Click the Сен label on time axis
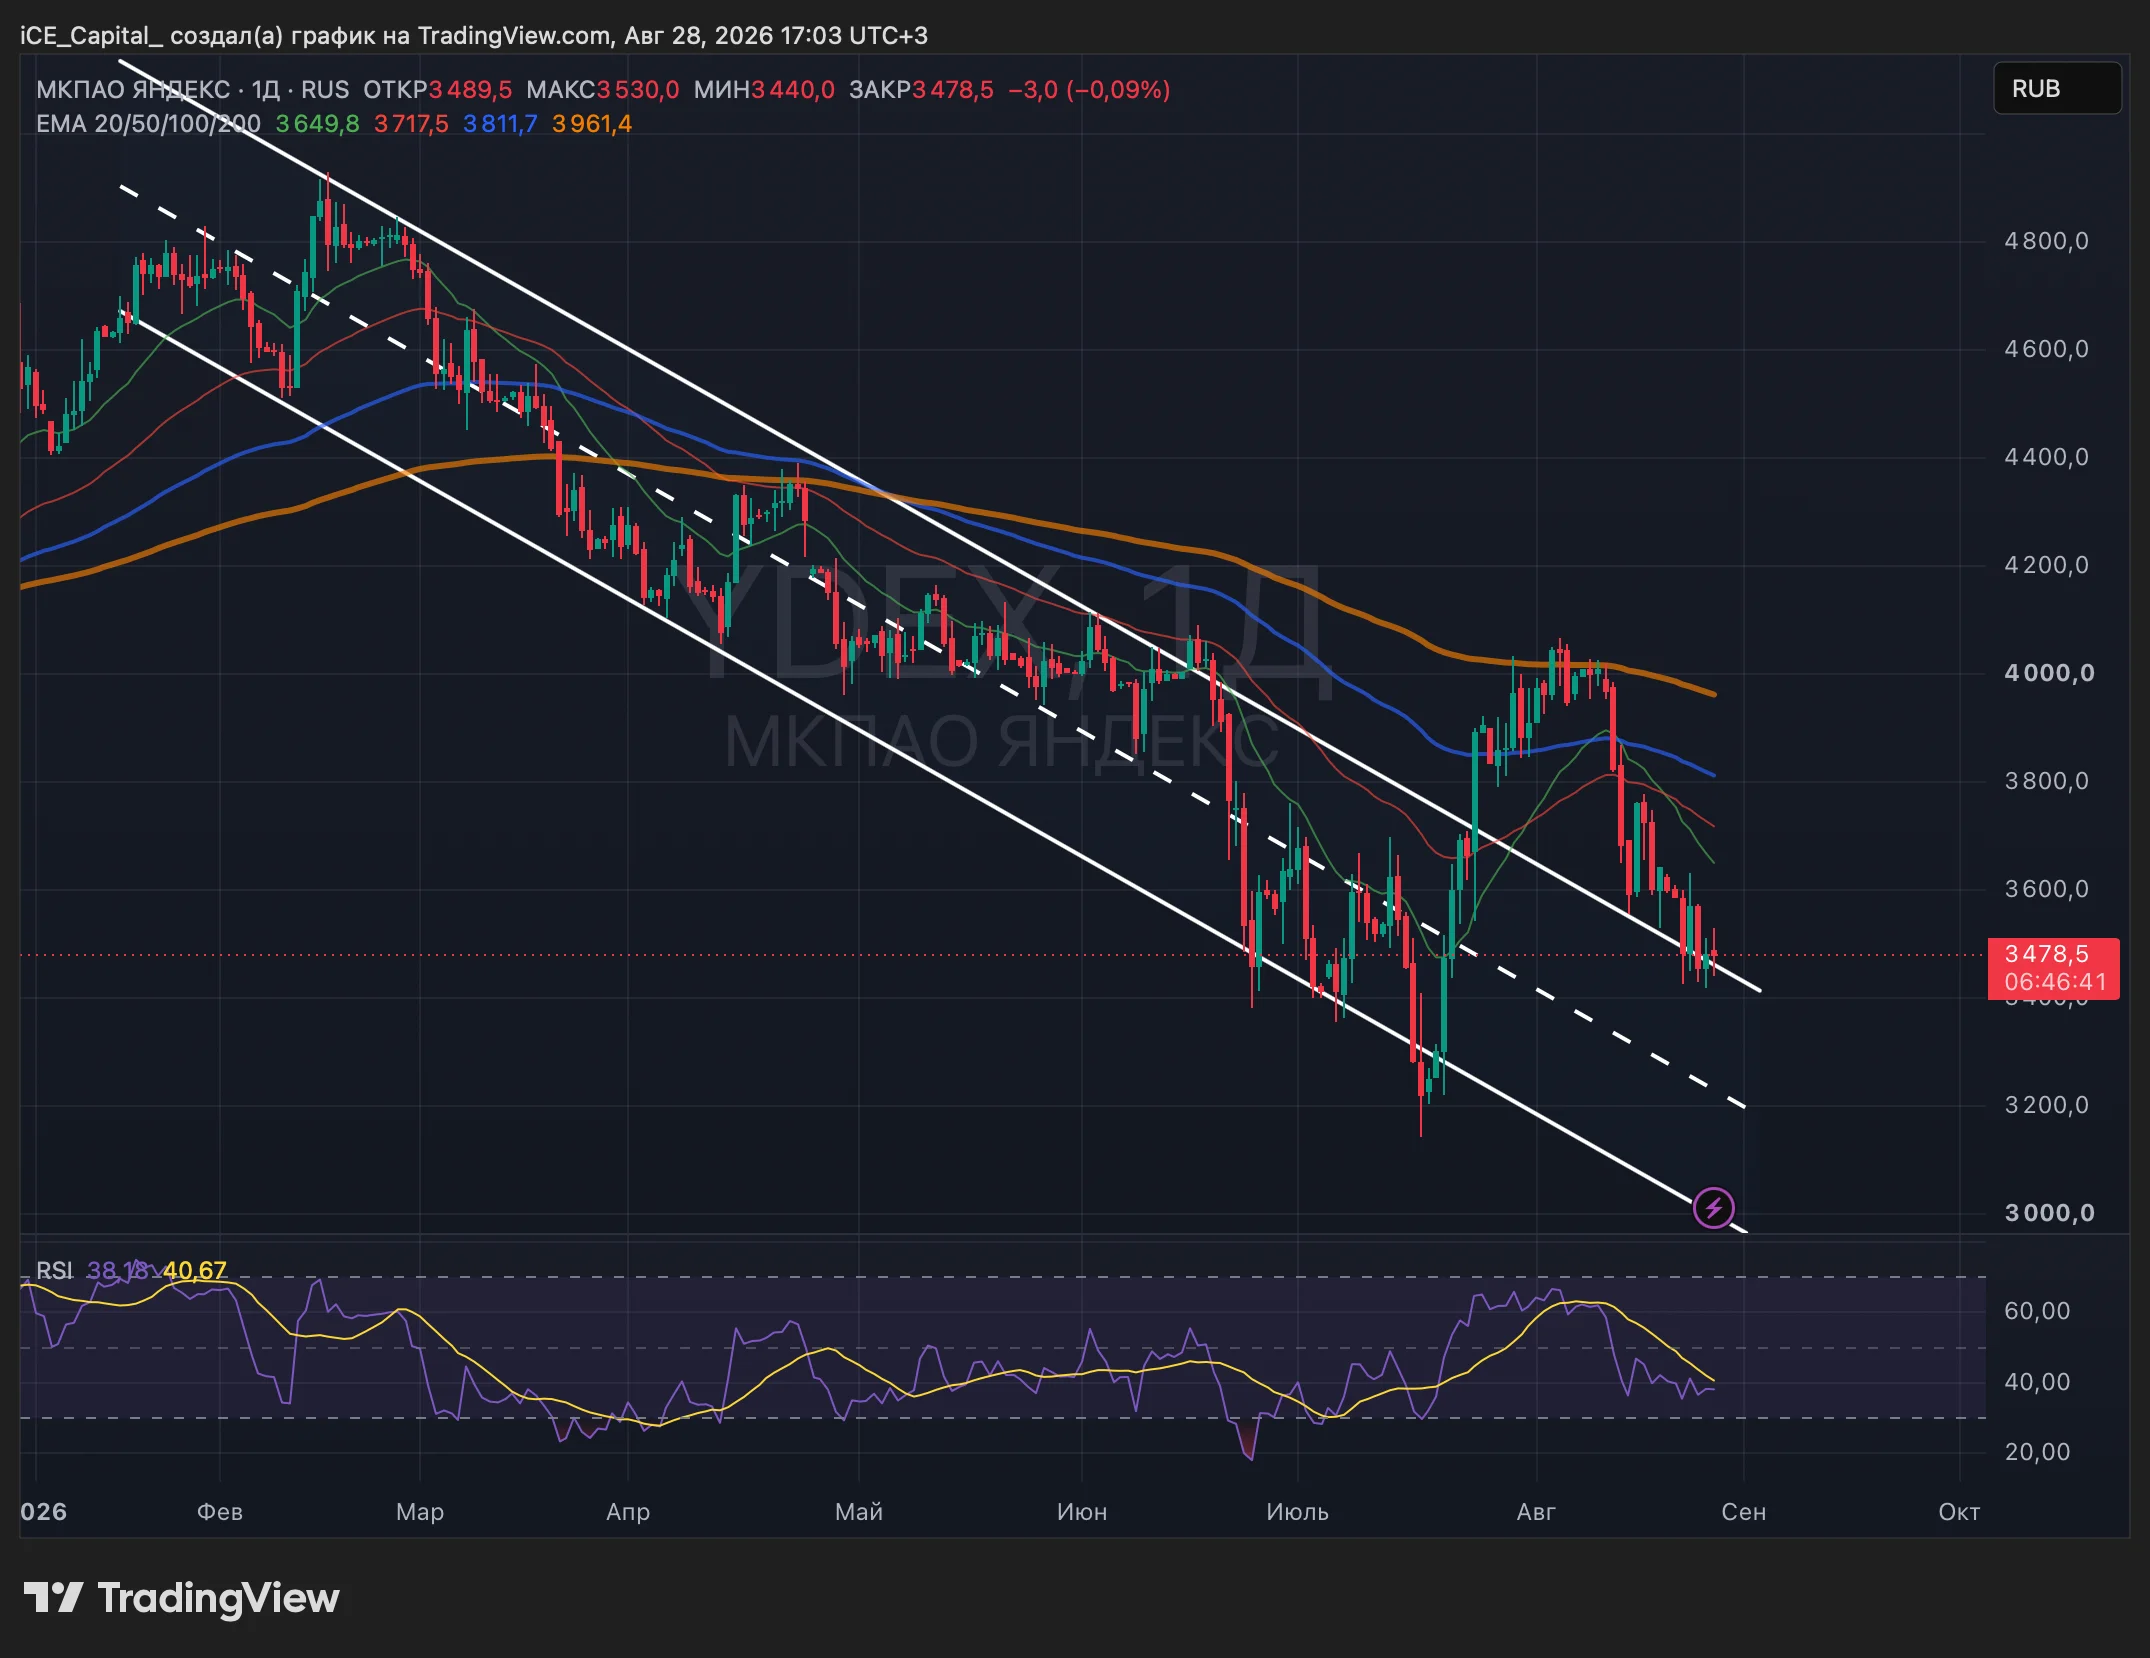Image resolution: width=2150 pixels, height=1658 pixels. point(1744,1512)
